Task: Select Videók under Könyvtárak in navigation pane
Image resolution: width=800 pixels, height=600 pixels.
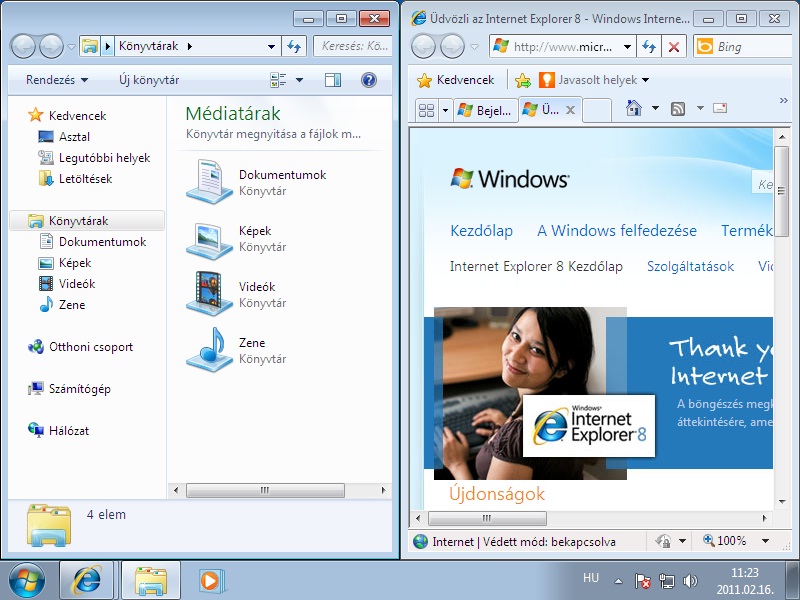Action: pyautogui.click(x=77, y=284)
